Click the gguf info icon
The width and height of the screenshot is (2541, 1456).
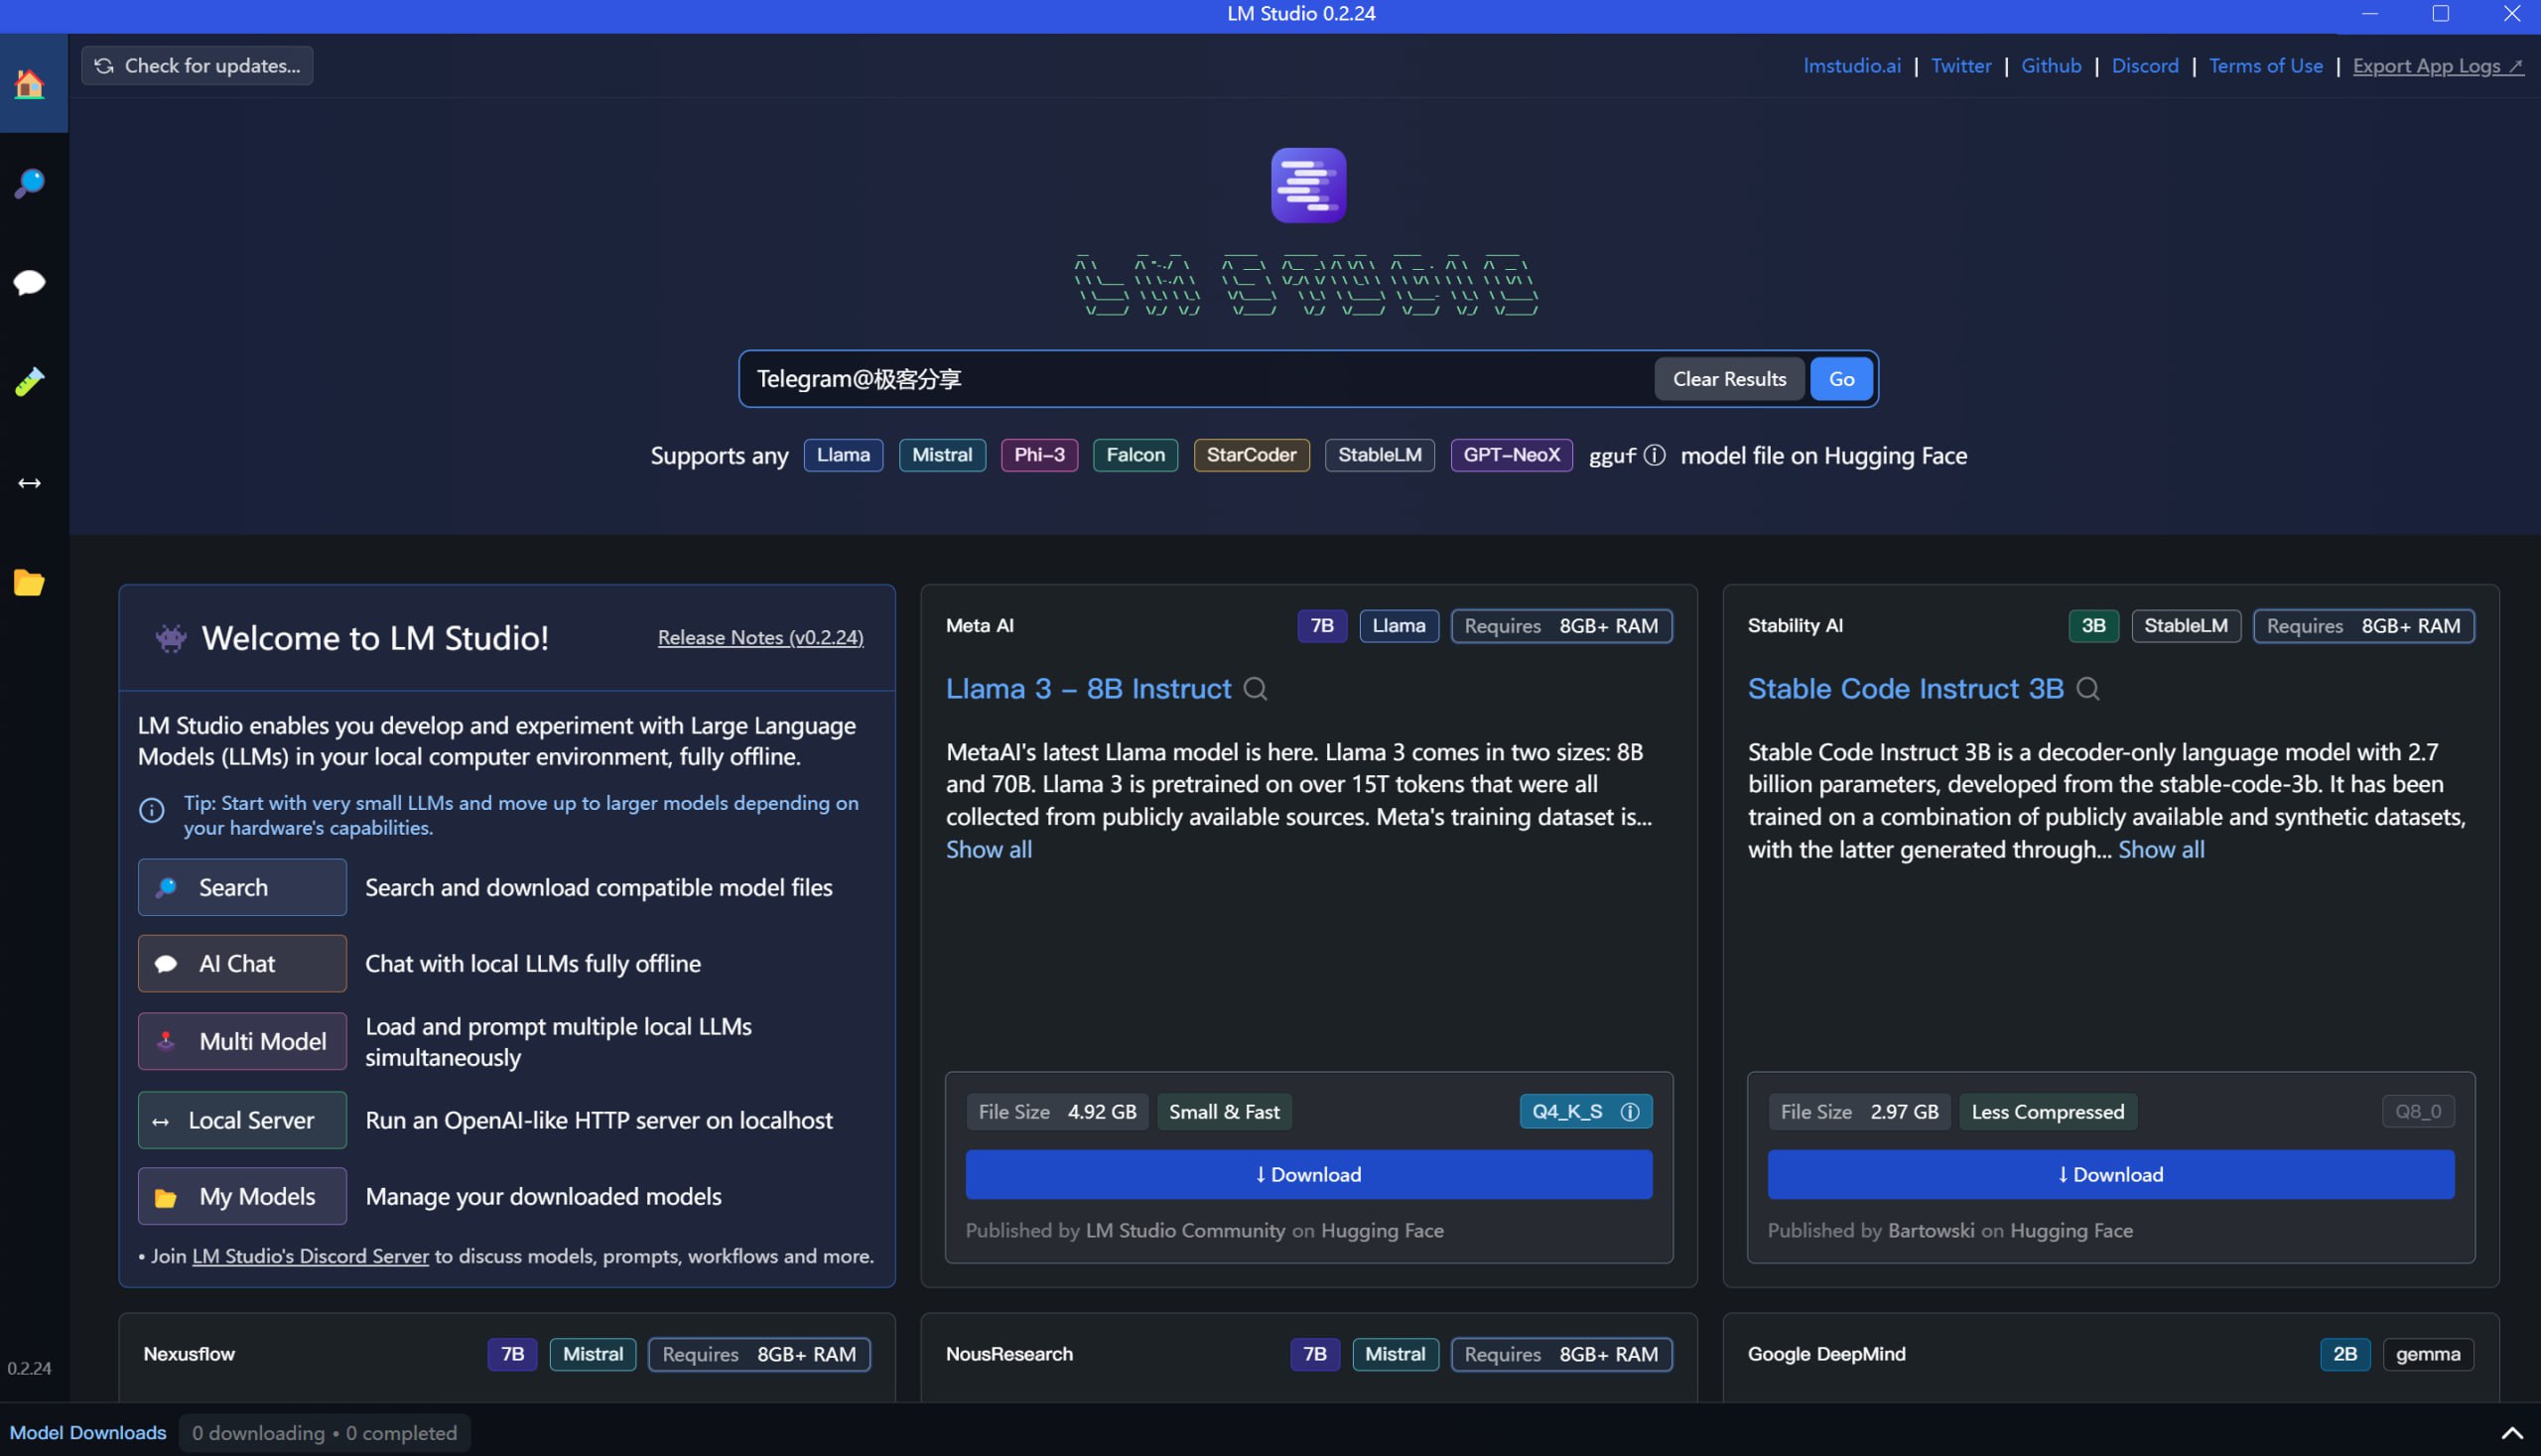coord(1655,455)
